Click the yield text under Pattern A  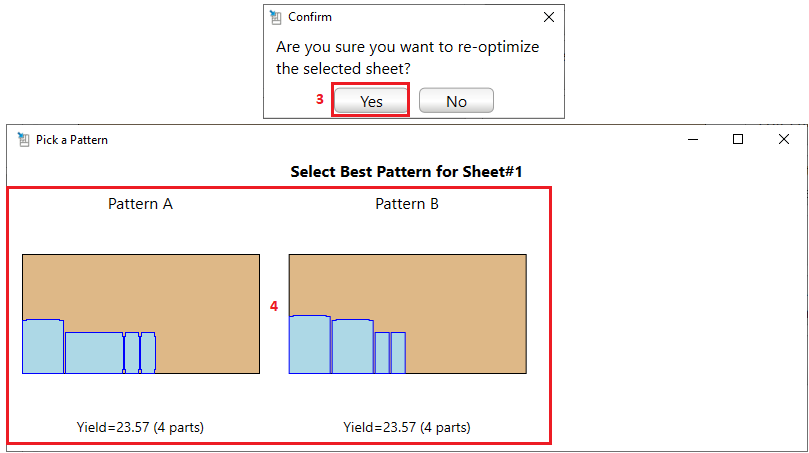pyautogui.click(x=140, y=427)
